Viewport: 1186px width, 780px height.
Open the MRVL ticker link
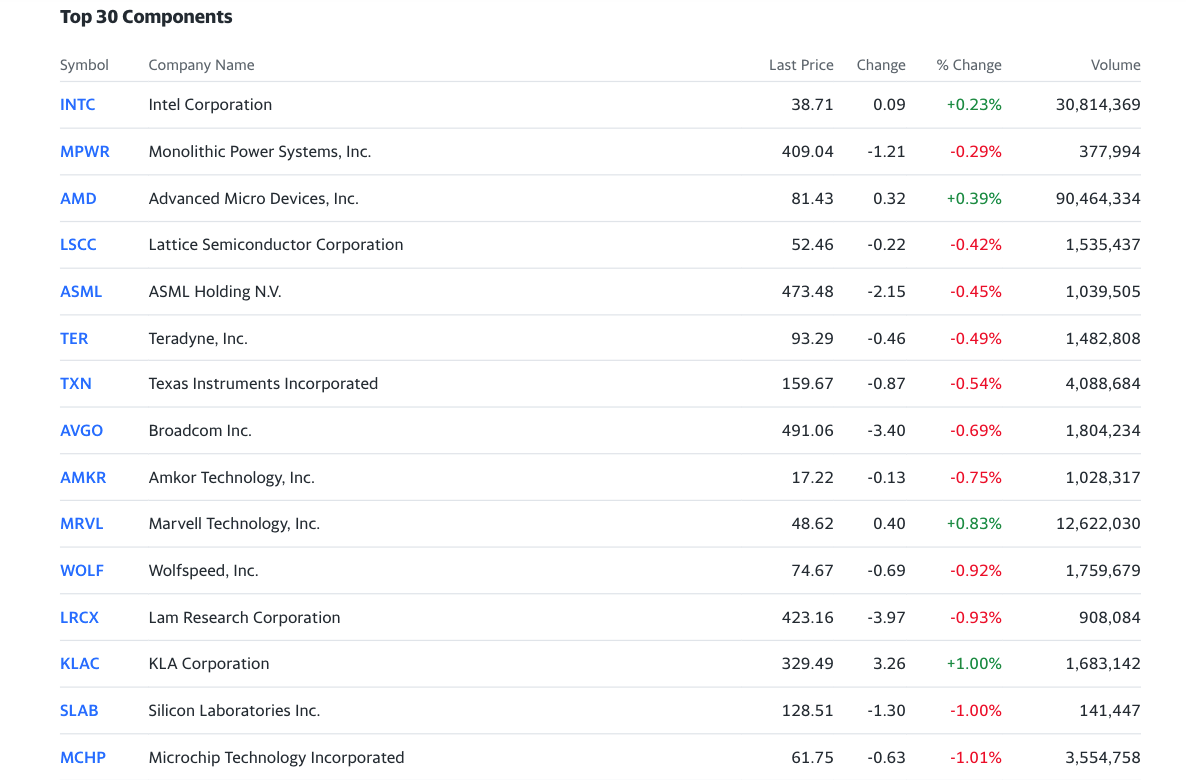82,524
